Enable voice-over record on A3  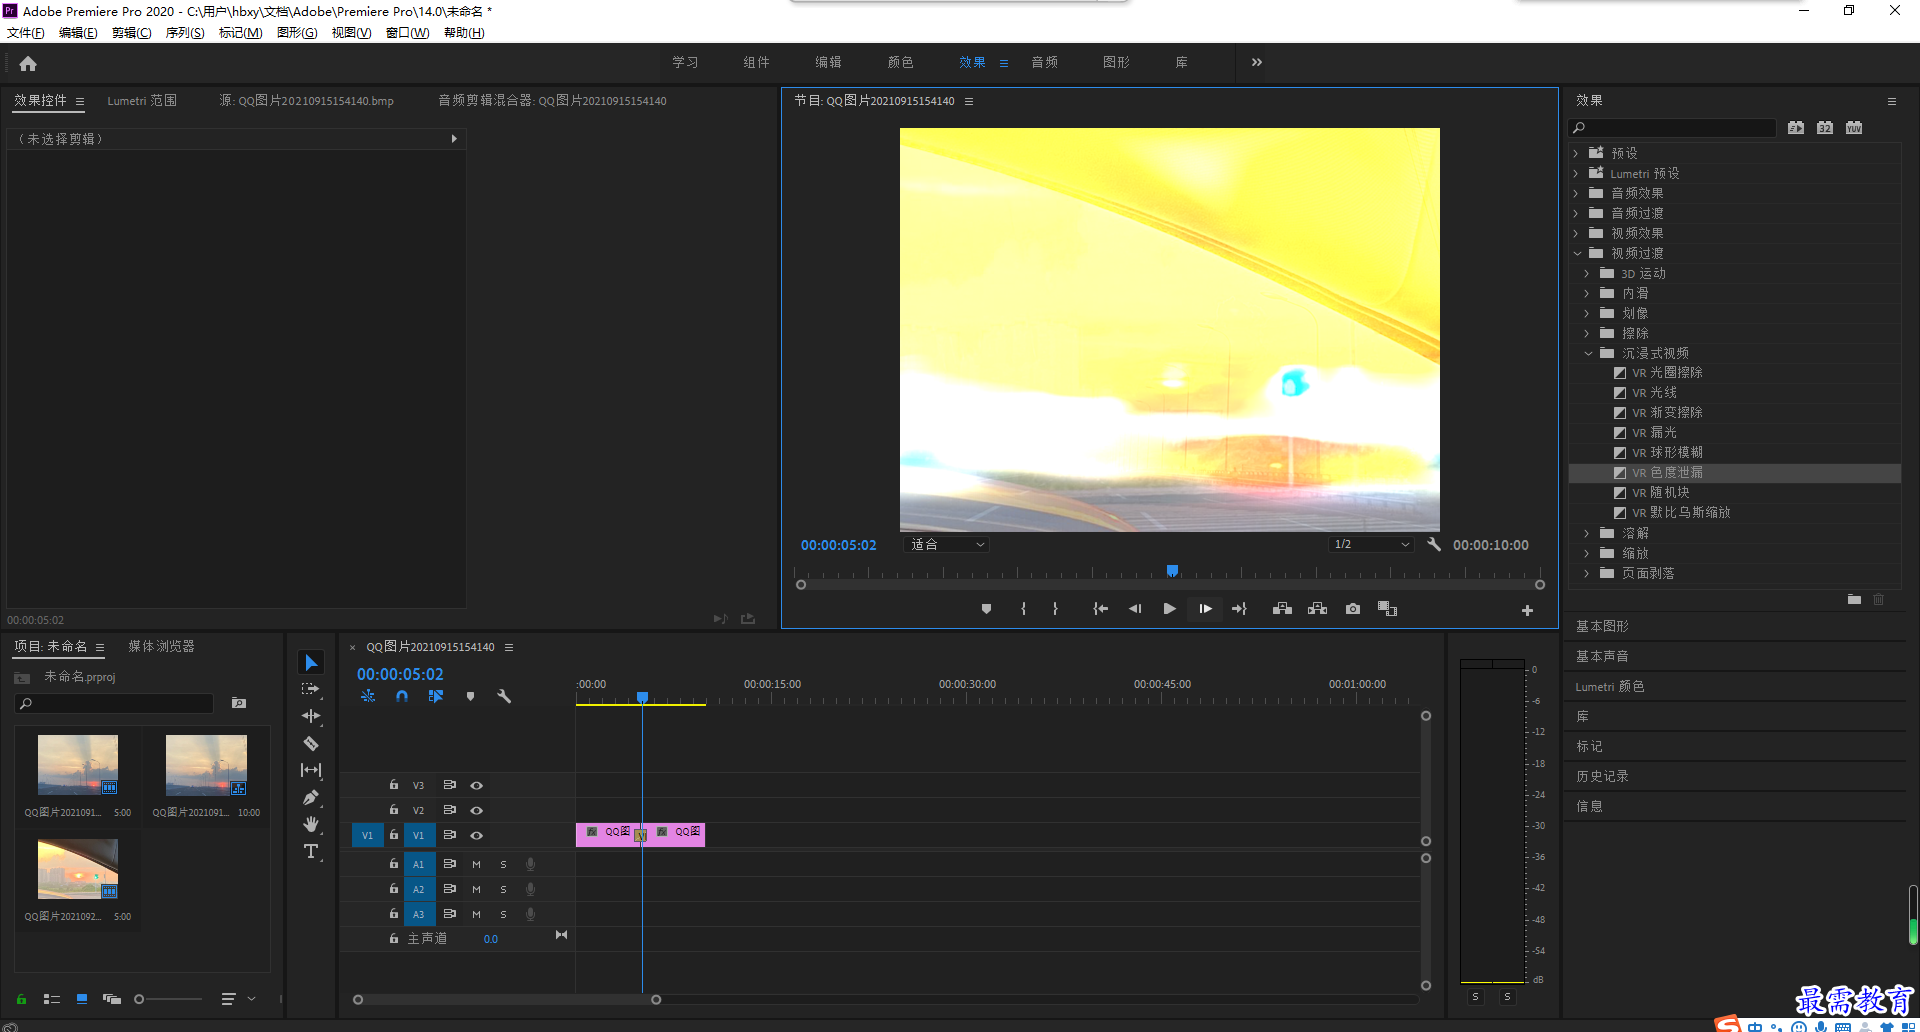pyautogui.click(x=531, y=914)
